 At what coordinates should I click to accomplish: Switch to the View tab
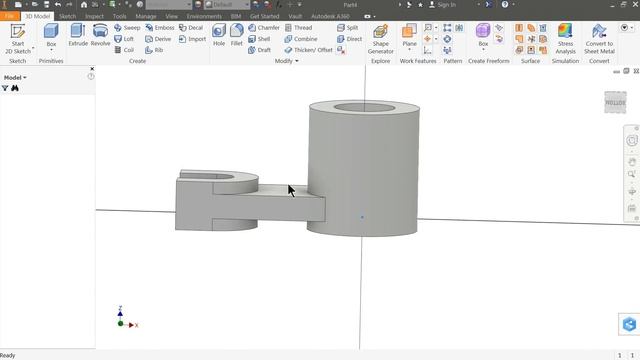171,16
